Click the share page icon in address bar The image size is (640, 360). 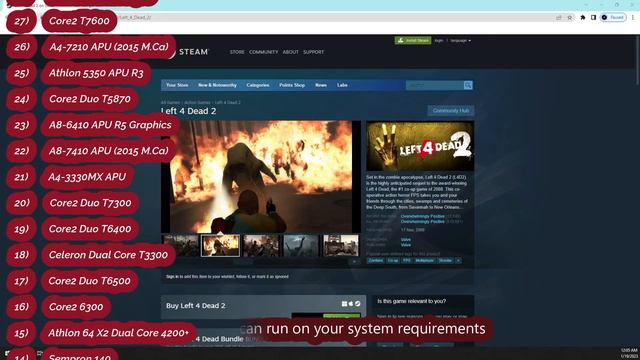558,18
